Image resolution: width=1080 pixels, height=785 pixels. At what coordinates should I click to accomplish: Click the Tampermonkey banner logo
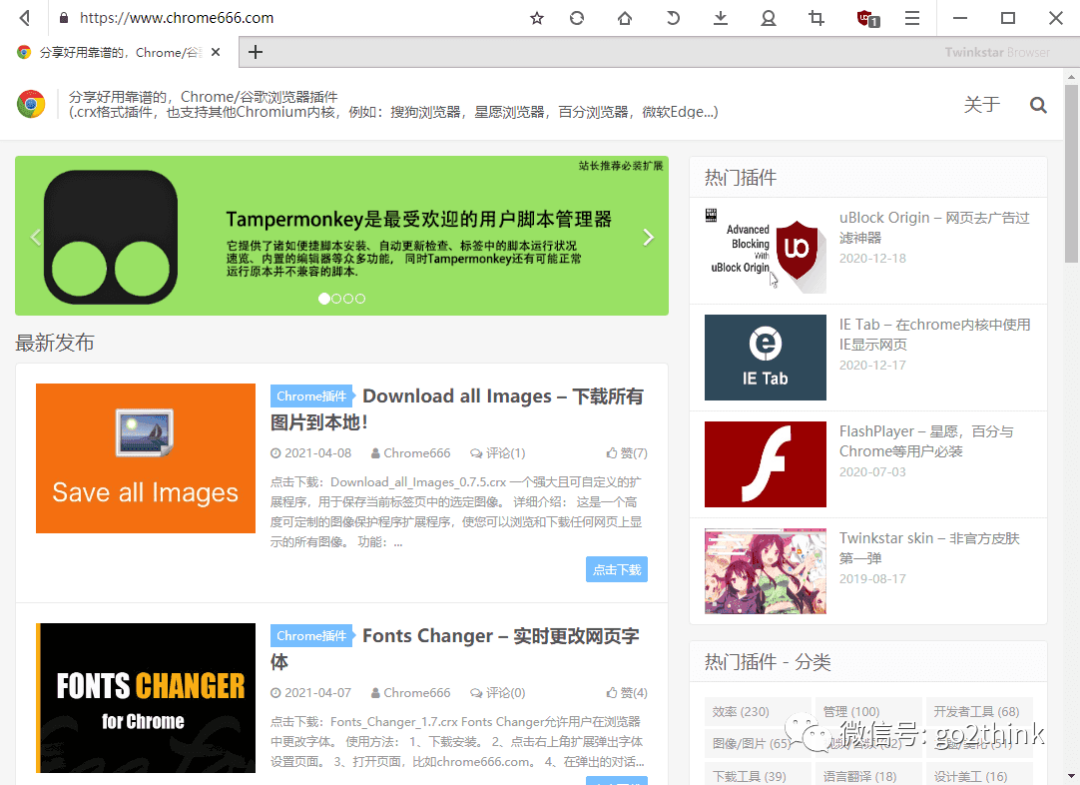click(x=110, y=237)
